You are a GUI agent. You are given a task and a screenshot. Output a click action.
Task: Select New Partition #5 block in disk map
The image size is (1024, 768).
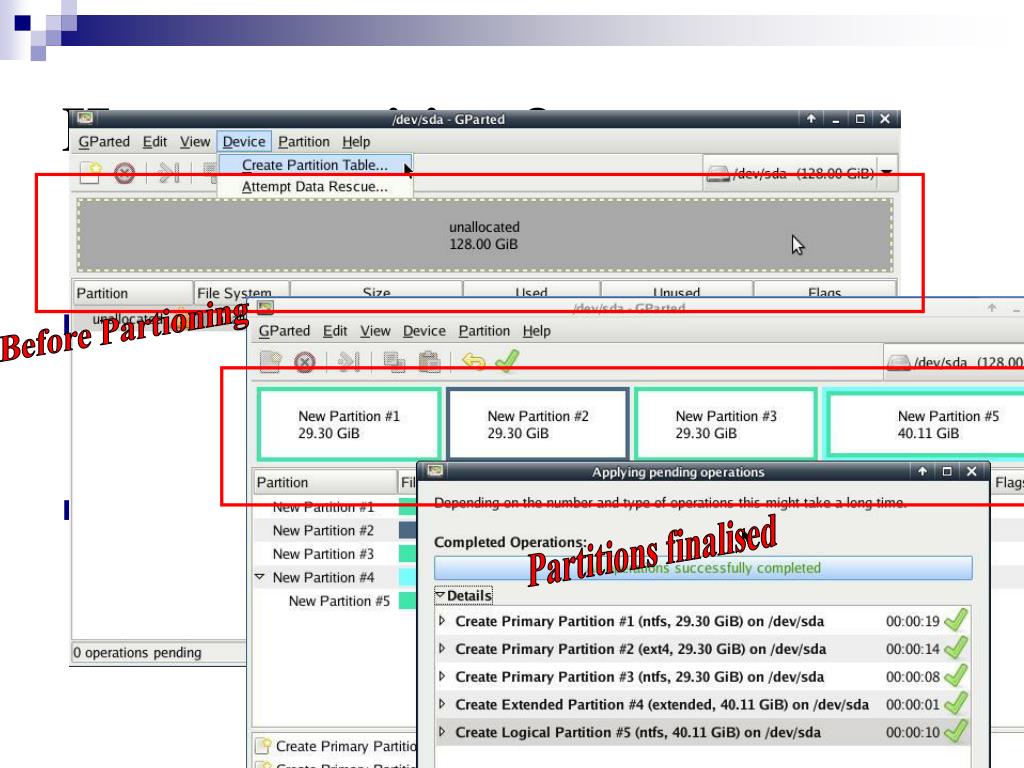[925, 424]
